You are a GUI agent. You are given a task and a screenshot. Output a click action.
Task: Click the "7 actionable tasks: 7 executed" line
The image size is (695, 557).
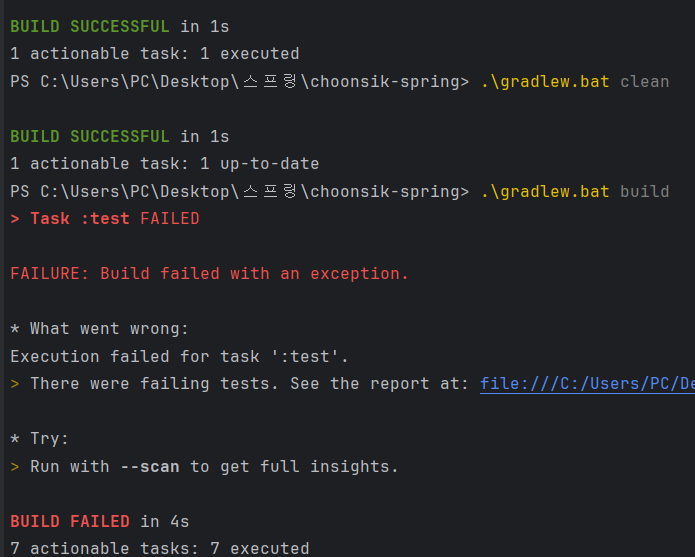click(159, 548)
